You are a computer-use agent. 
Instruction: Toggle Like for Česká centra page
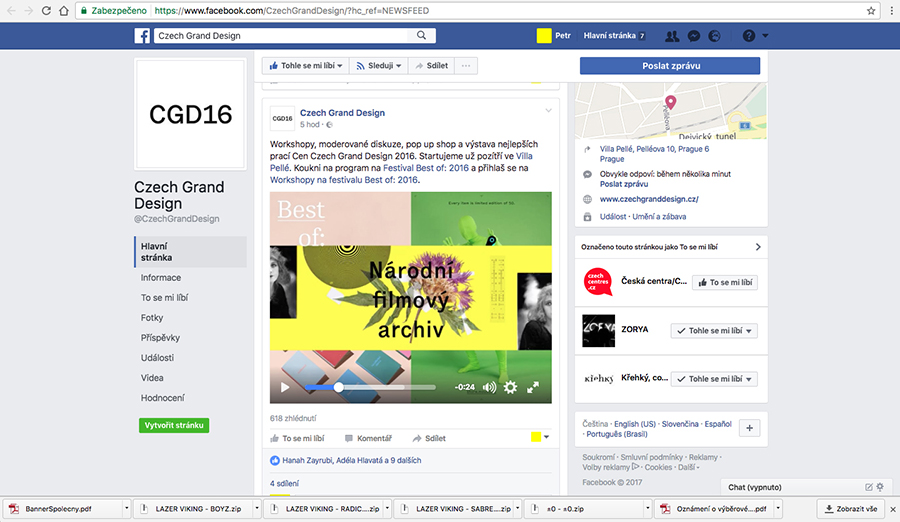(x=725, y=283)
